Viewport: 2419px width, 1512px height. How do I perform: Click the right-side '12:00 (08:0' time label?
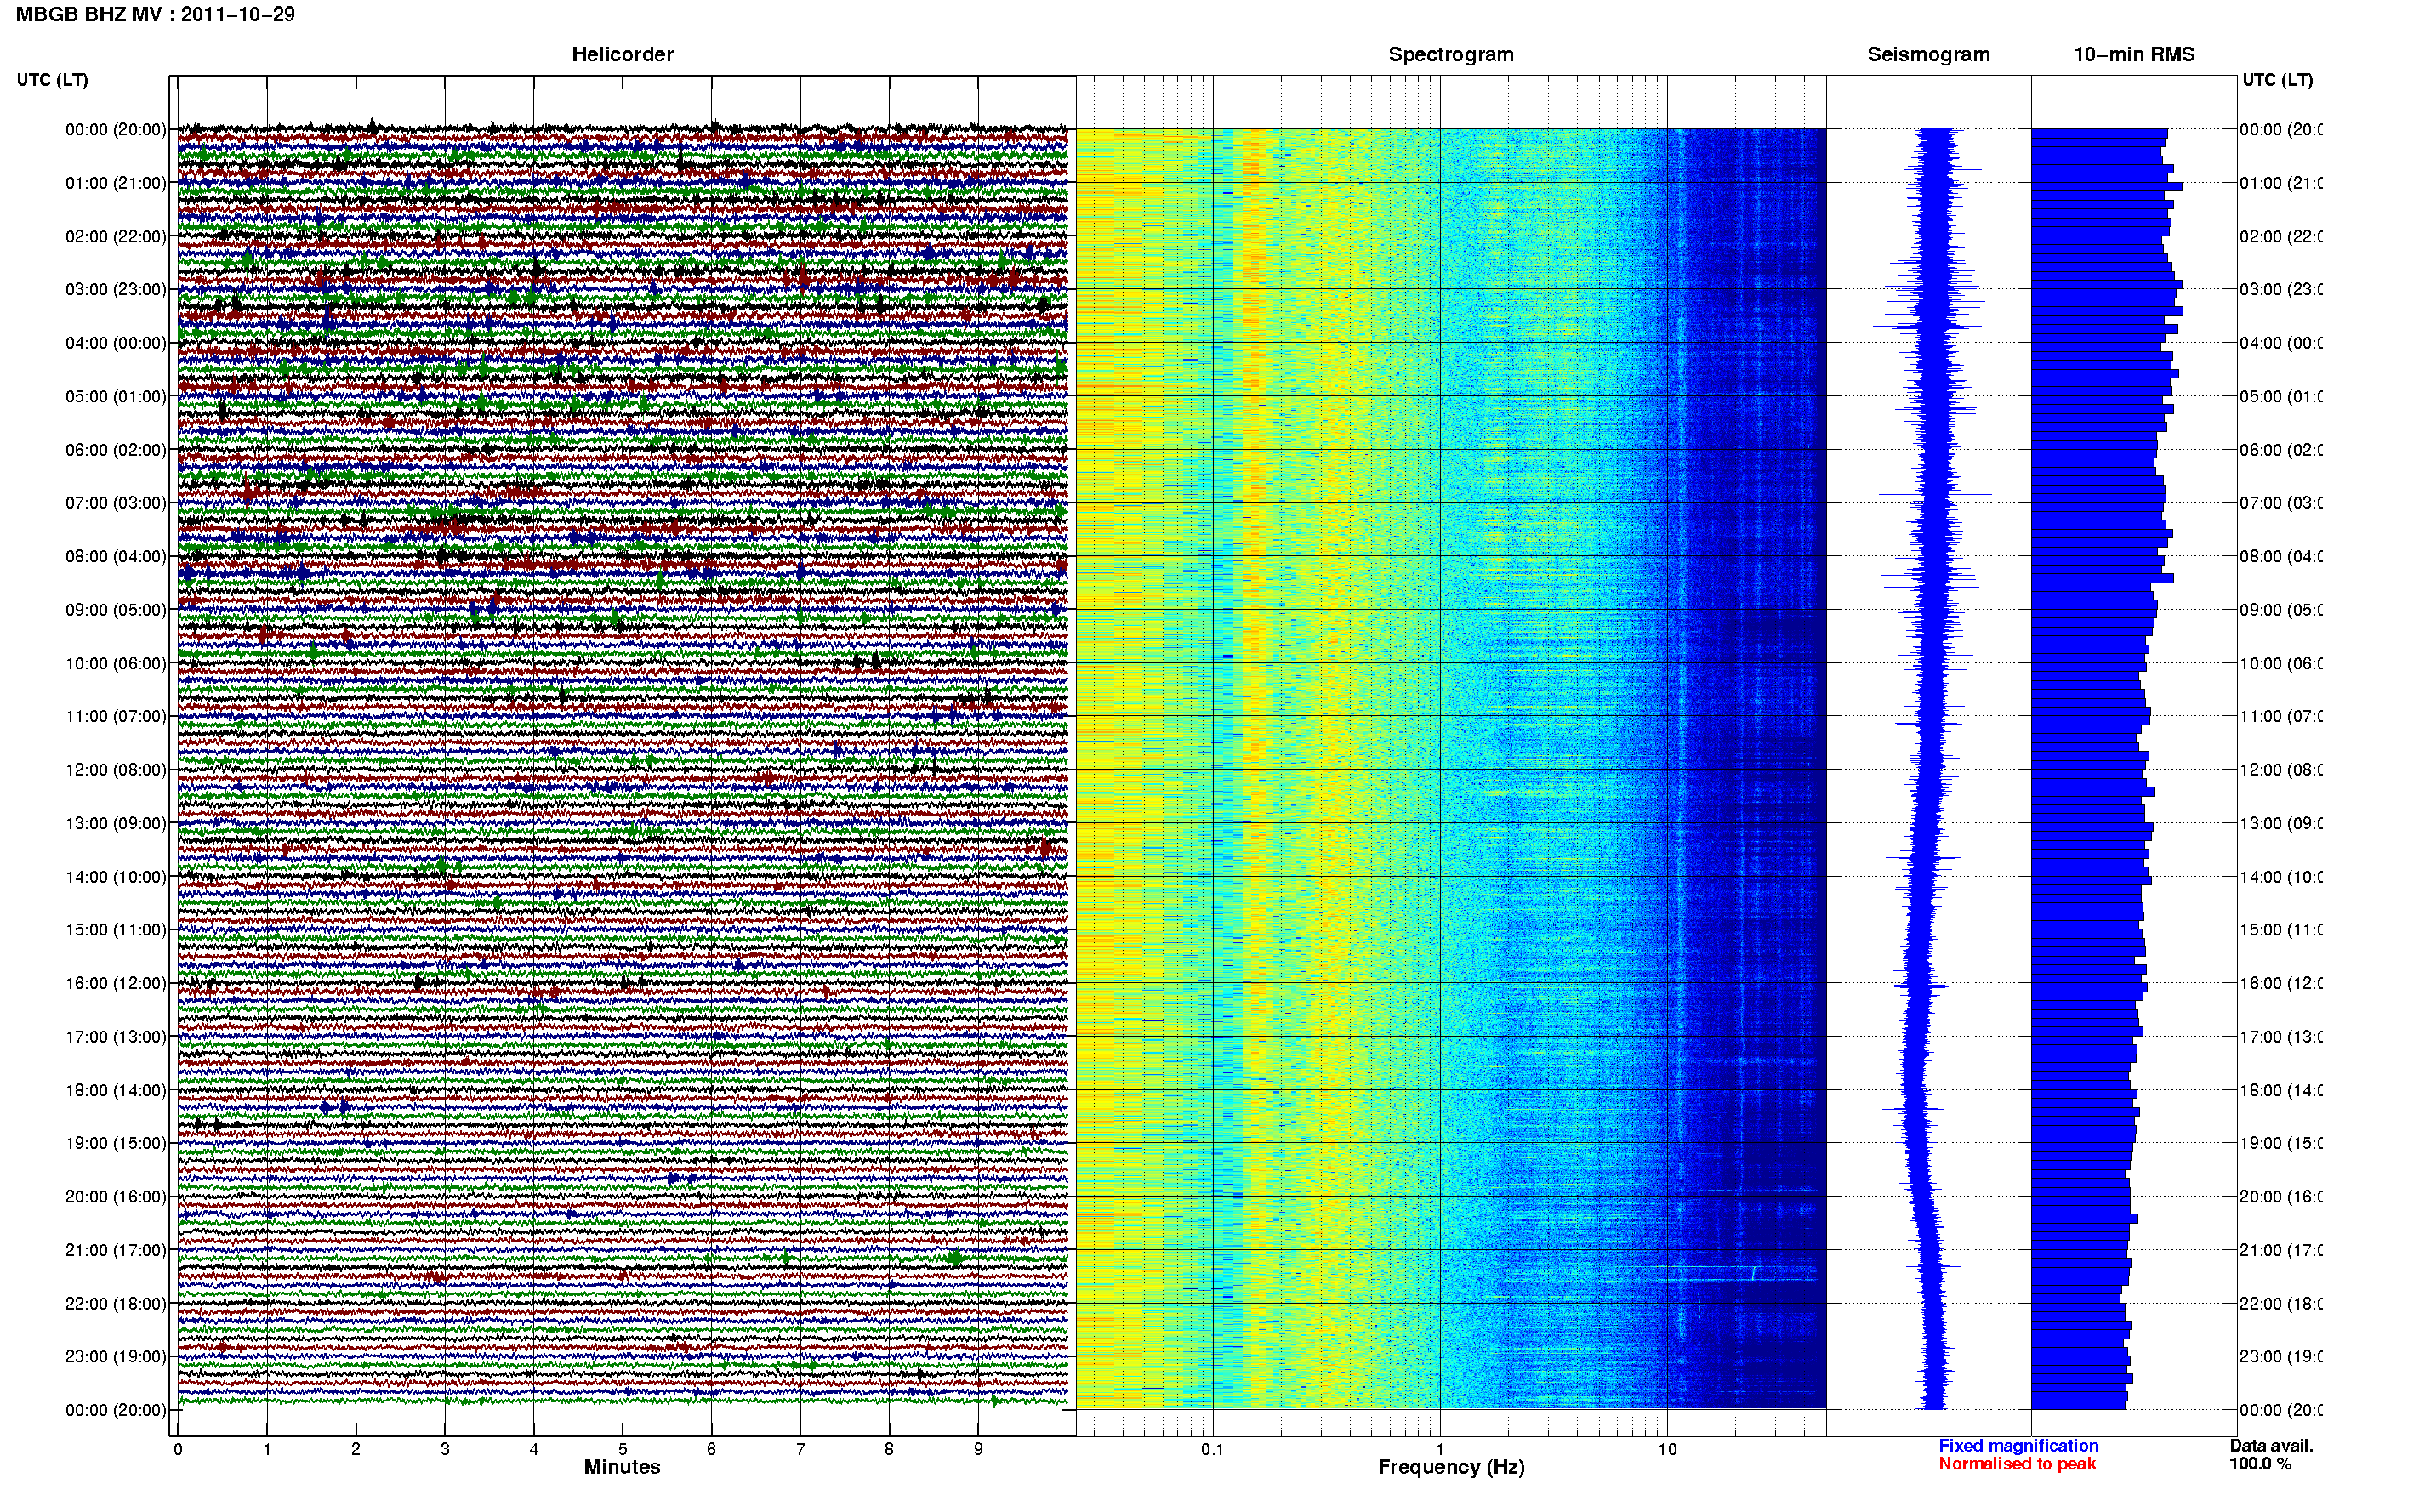click(x=2281, y=770)
